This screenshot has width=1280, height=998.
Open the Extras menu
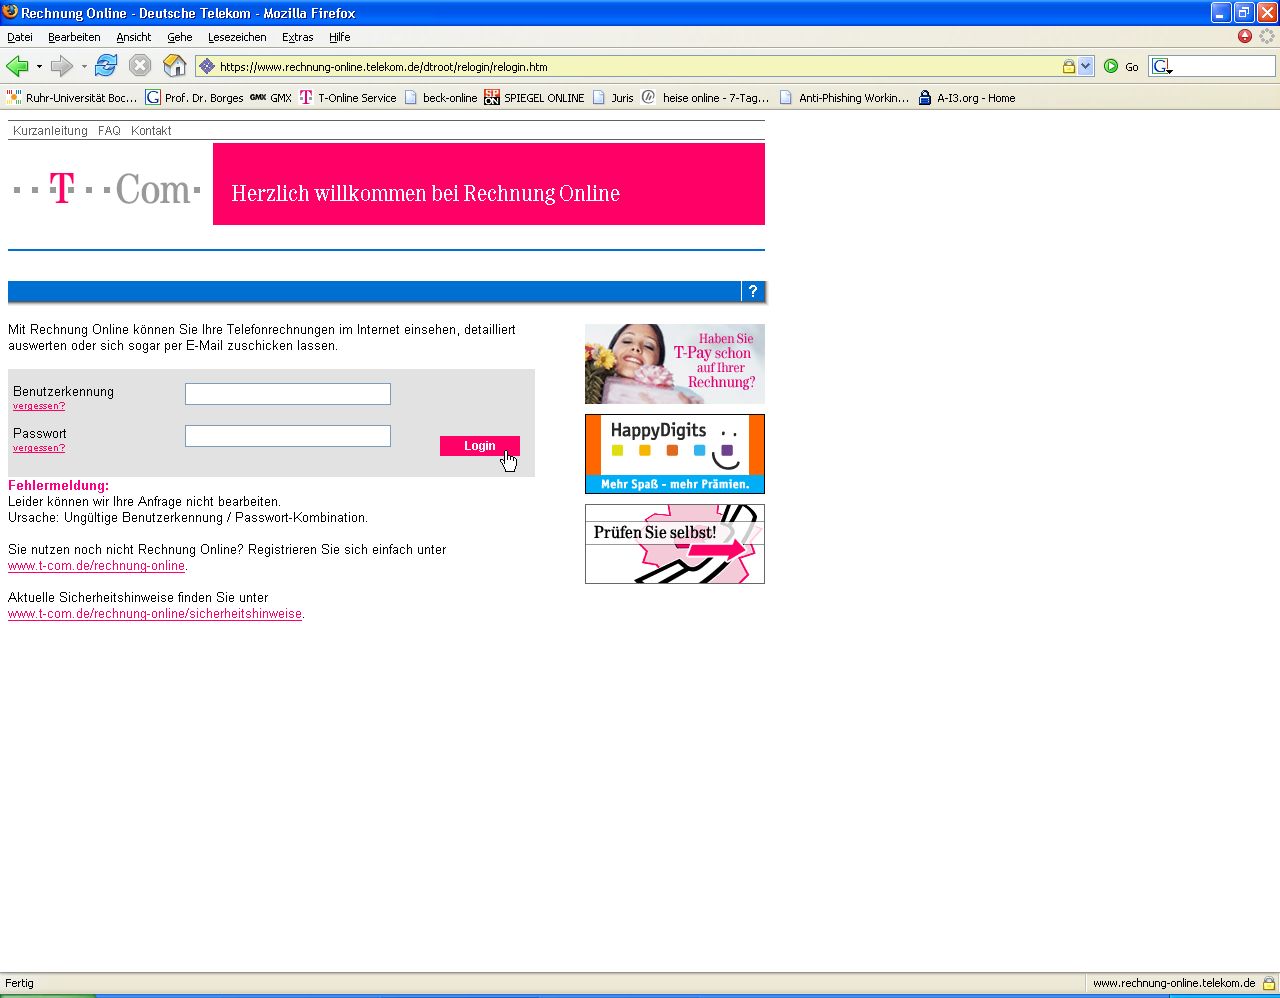pyautogui.click(x=297, y=37)
